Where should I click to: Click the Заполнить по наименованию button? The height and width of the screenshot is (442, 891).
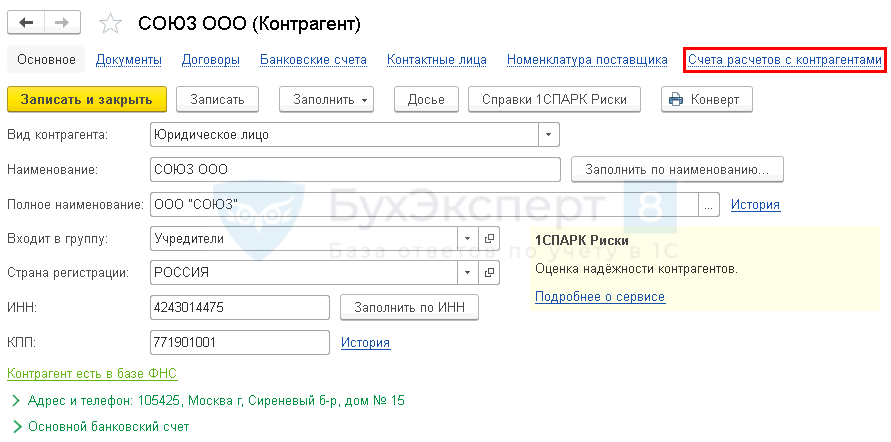(677, 169)
